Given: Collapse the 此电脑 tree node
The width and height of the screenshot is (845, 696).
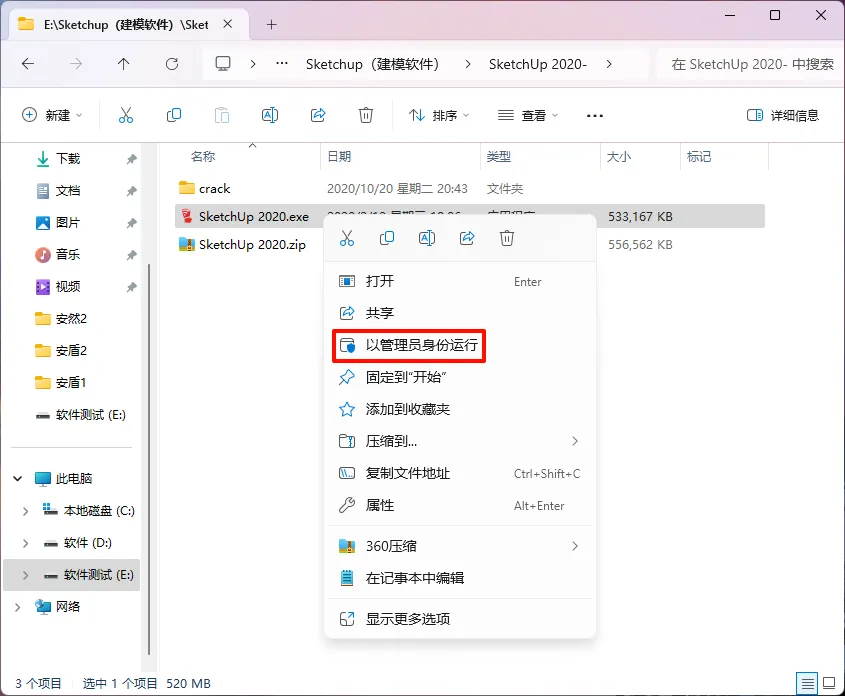Looking at the screenshot, I should coord(18,478).
